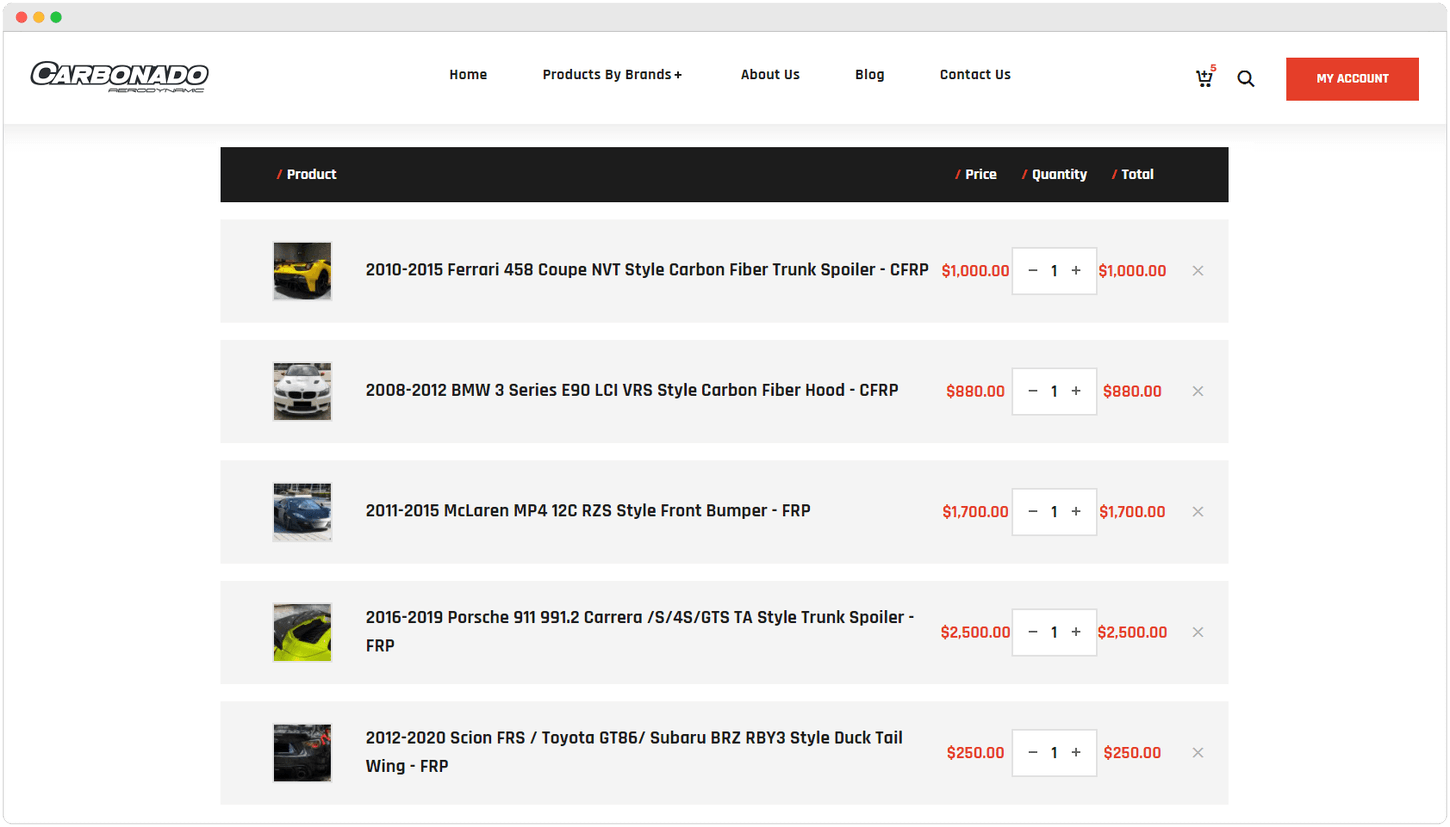
Task: Open the About Us page
Action: coord(770,75)
